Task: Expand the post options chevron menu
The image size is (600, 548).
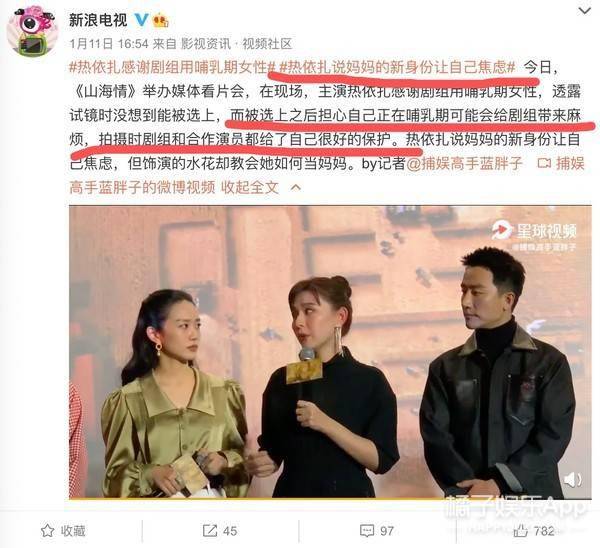Action: pos(584,11)
